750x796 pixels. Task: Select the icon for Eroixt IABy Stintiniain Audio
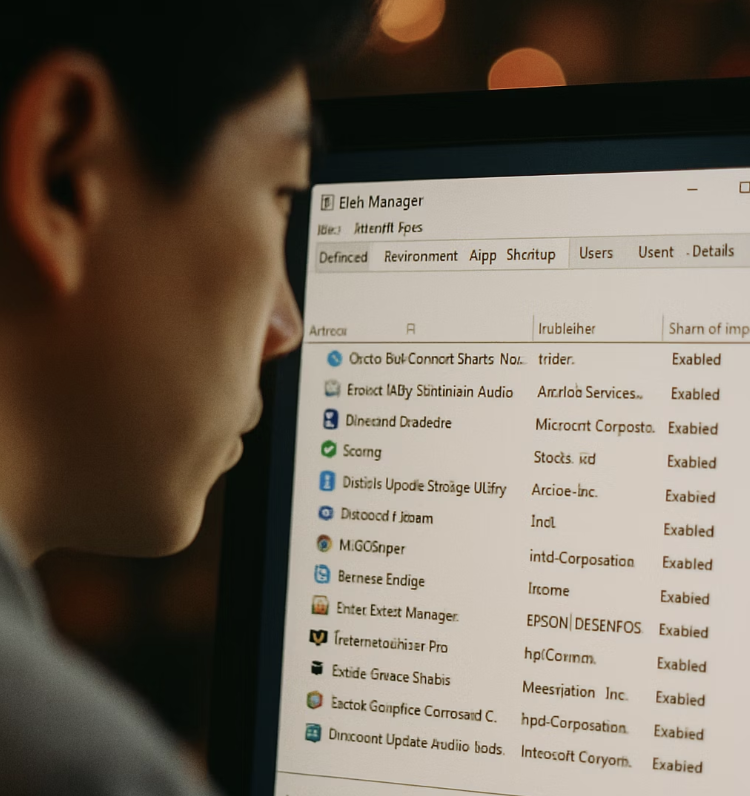[x=332, y=388]
